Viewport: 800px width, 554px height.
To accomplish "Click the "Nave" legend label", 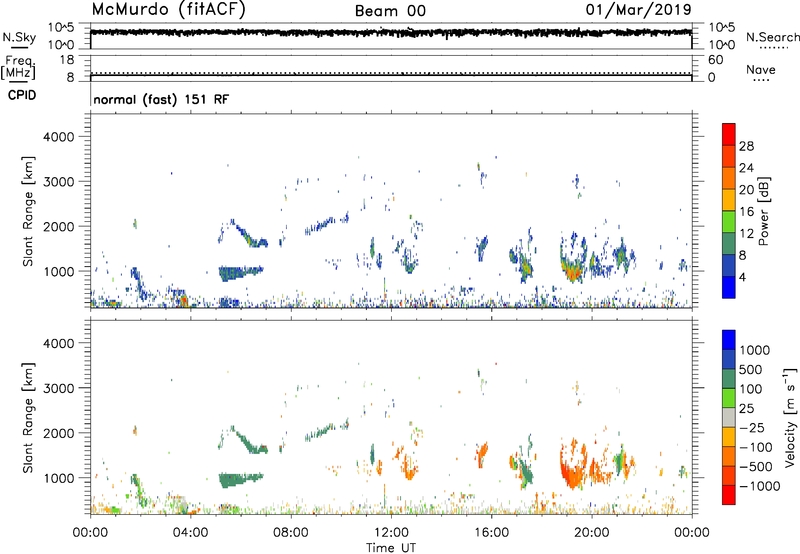I will [760, 69].
